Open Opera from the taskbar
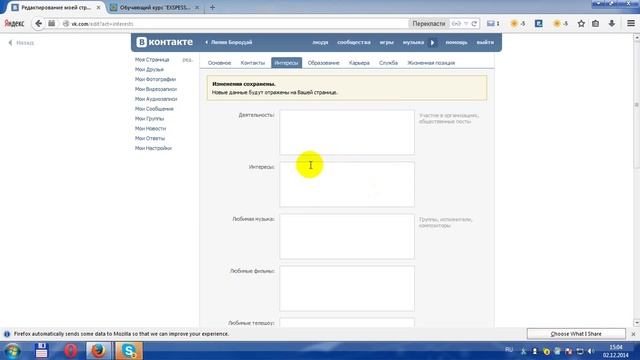Viewport: 640px width, 360px height. point(70,351)
